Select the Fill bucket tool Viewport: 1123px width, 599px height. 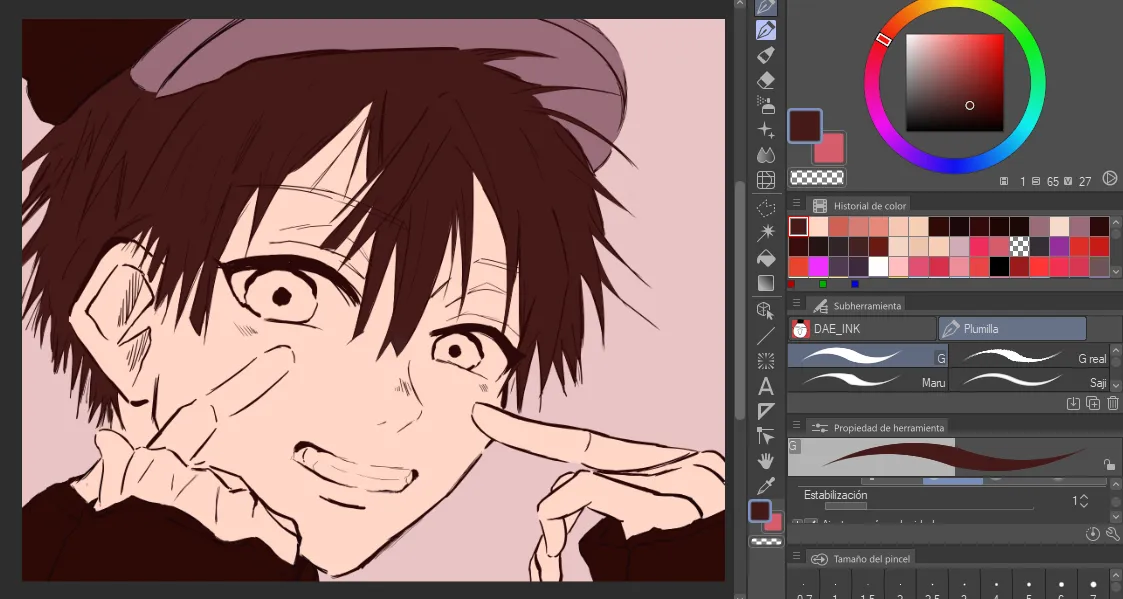coord(766,258)
